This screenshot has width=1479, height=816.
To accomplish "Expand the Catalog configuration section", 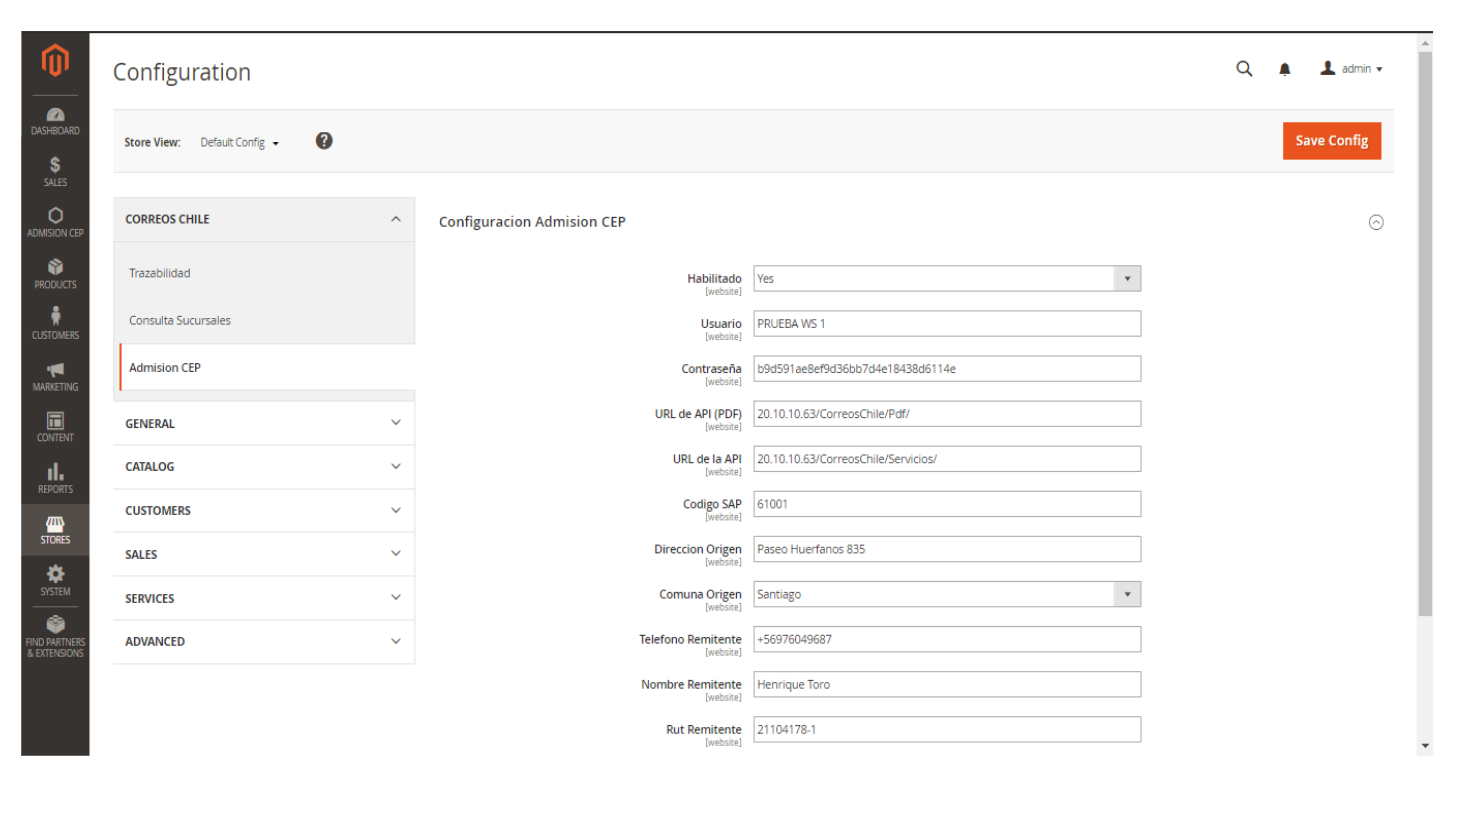I will [x=264, y=467].
